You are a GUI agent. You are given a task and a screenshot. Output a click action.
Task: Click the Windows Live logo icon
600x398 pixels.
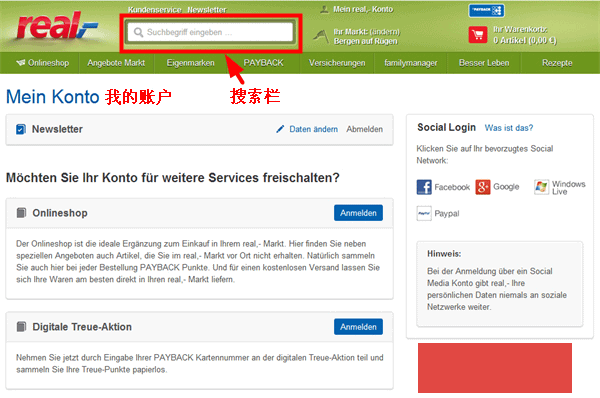[541, 187]
